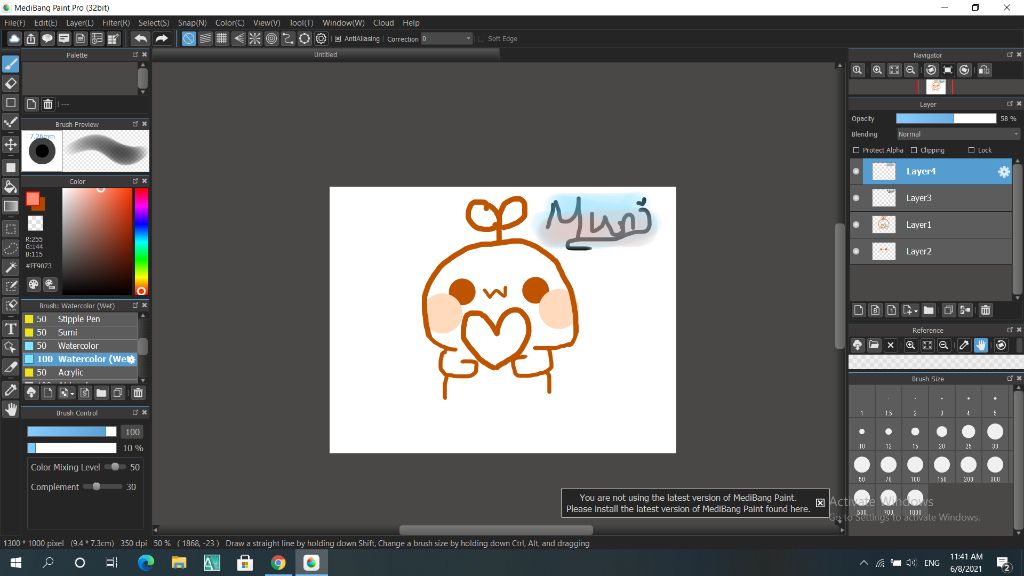
Task: Adjust the layer Opacity slider
Action: coord(946,118)
